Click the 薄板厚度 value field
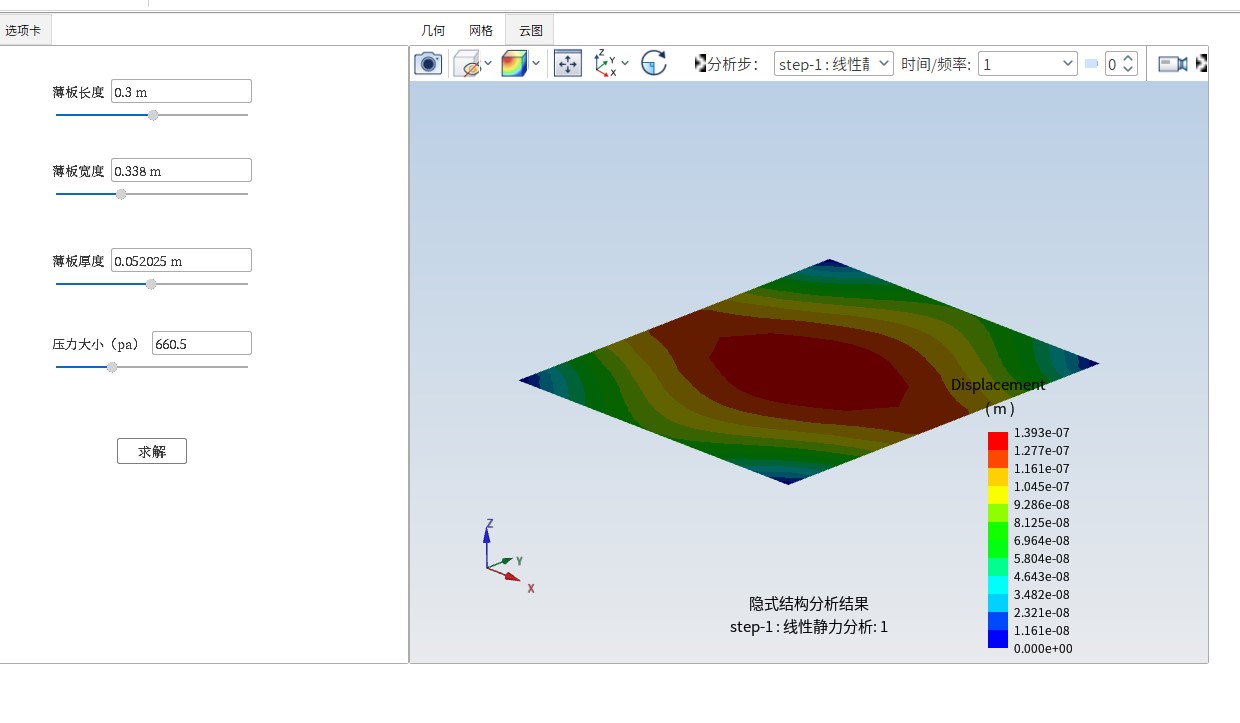 180,259
